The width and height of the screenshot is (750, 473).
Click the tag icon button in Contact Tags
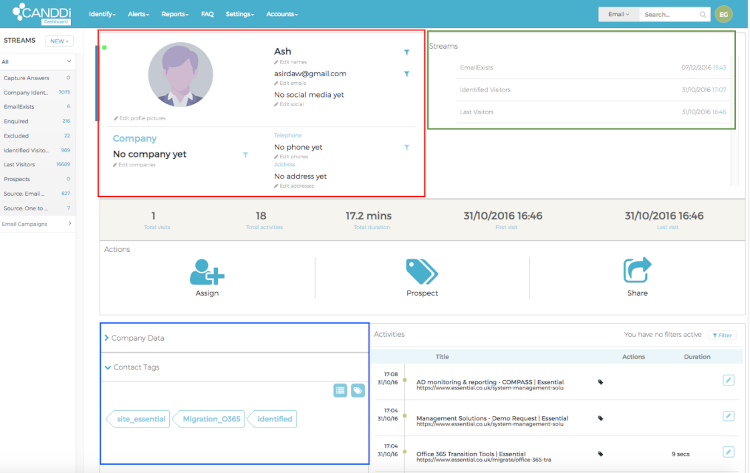pyautogui.click(x=358, y=391)
